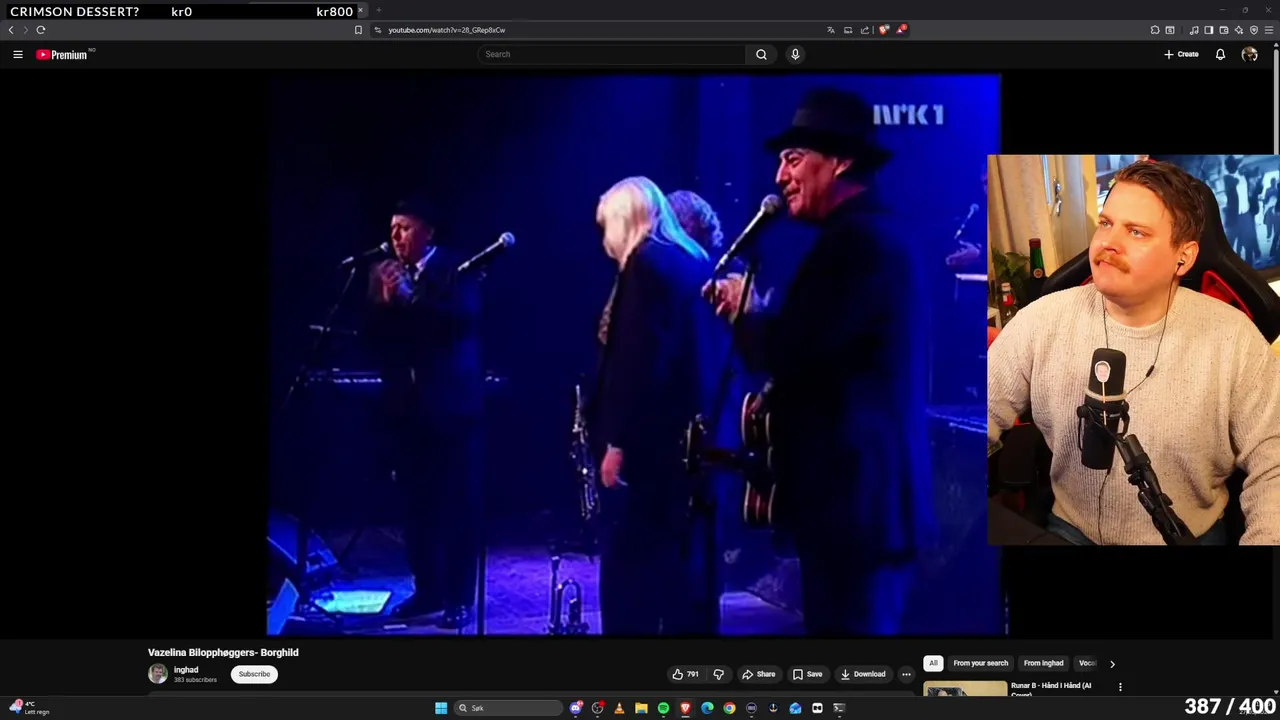
Task: Open Google Chrome from the taskbar
Action: pyautogui.click(x=729, y=708)
